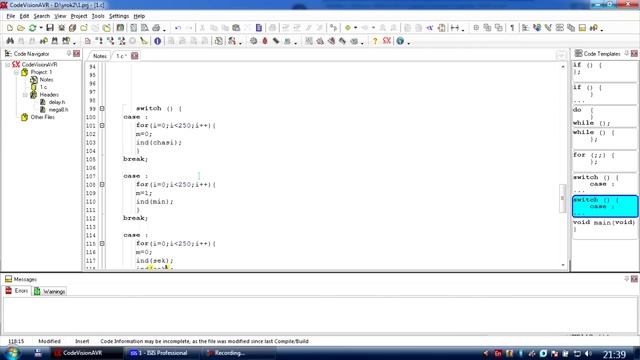Select the Errors tab in Messages
The image size is (640, 360).
point(17,291)
